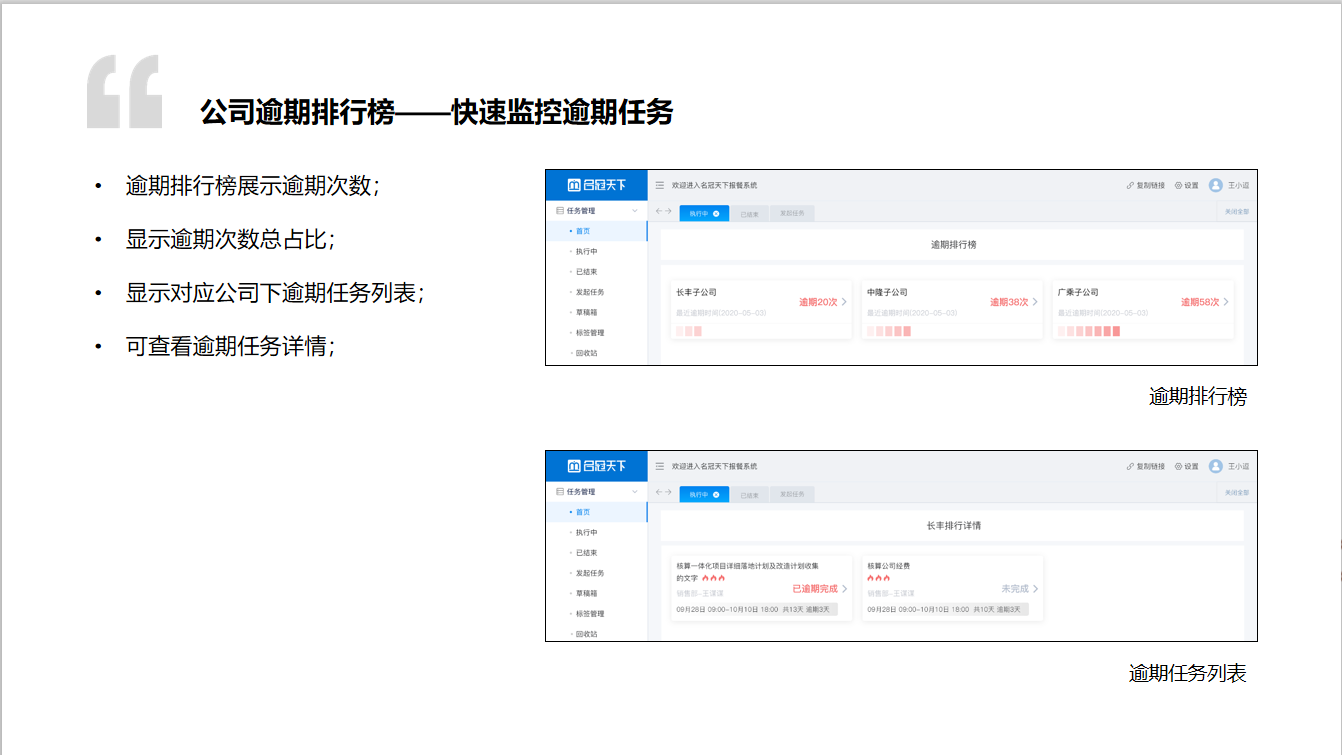Click 王小逗 user avatar in 长丰排行详情 screenshot
The height and width of the screenshot is (755, 1342).
pos(1216,466)
